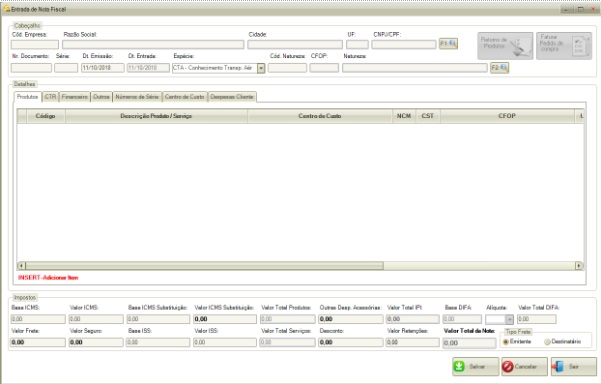Click the Dt. Entrada date field
Screen dimensions: 601x384
148,68
